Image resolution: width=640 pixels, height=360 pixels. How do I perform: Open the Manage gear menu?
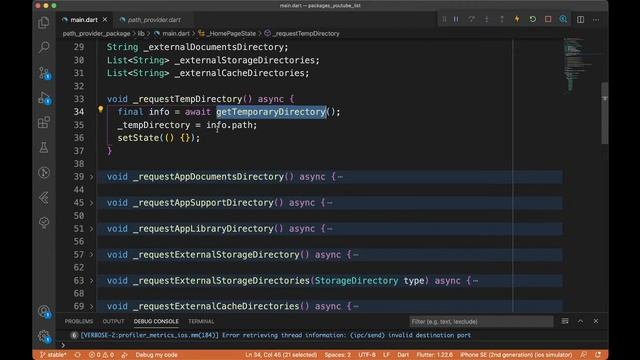44,336
